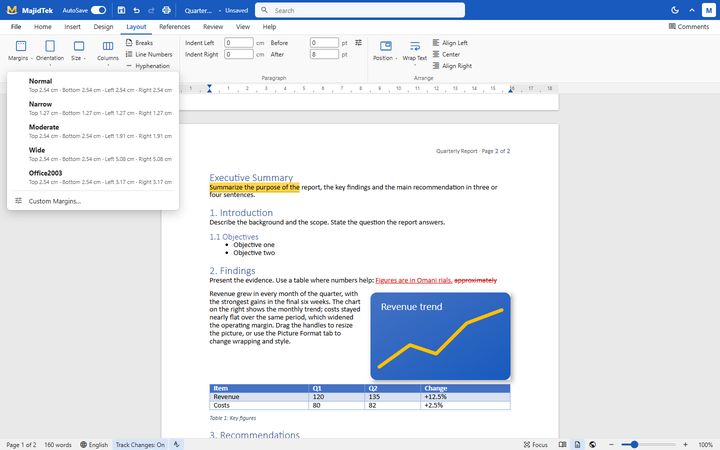Open Custom Margins dialog
The width and height of the screenshot is (720, 450).
pyautogui.click(x=93, y=201)
